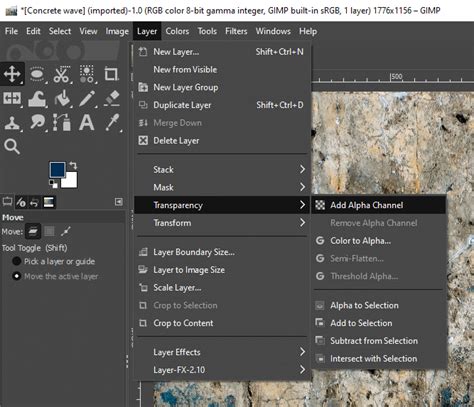This screenshot has width=474, height=407.
Task: Expand the Layer Effects submenu
Action: pos(222,352)
